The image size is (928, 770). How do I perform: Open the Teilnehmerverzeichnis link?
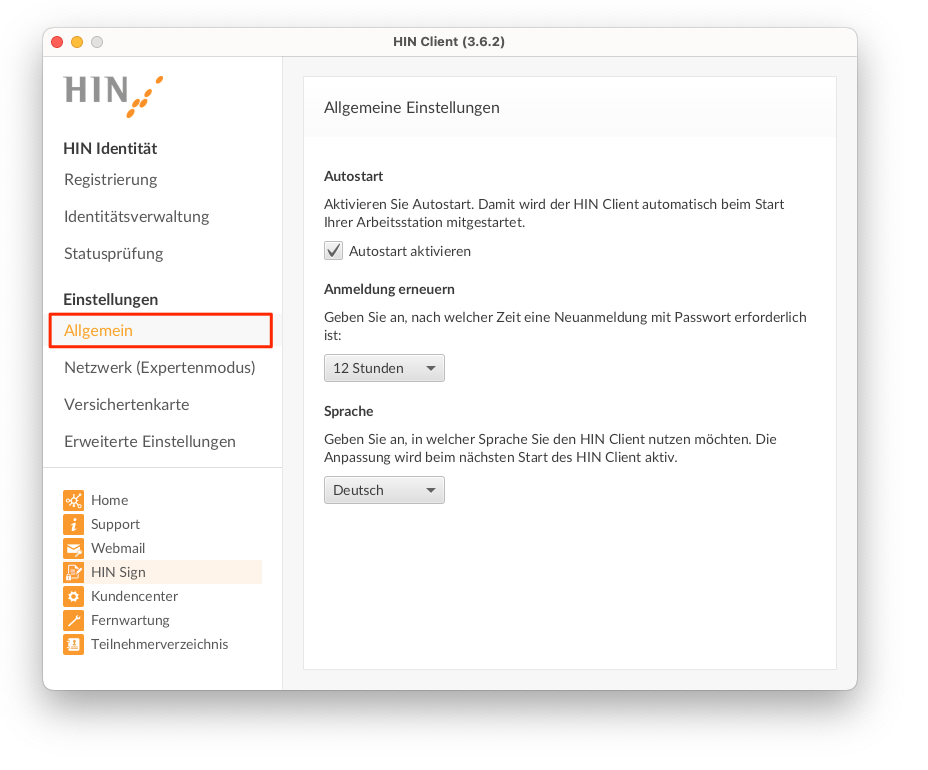(159, 644)
